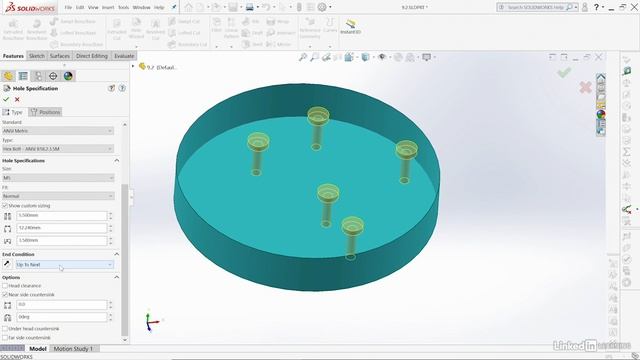Screen dimensions: 640x360
Task: Open the FeatureManager design tree tab
Action: pyautogui.click(x=8, y=76)
